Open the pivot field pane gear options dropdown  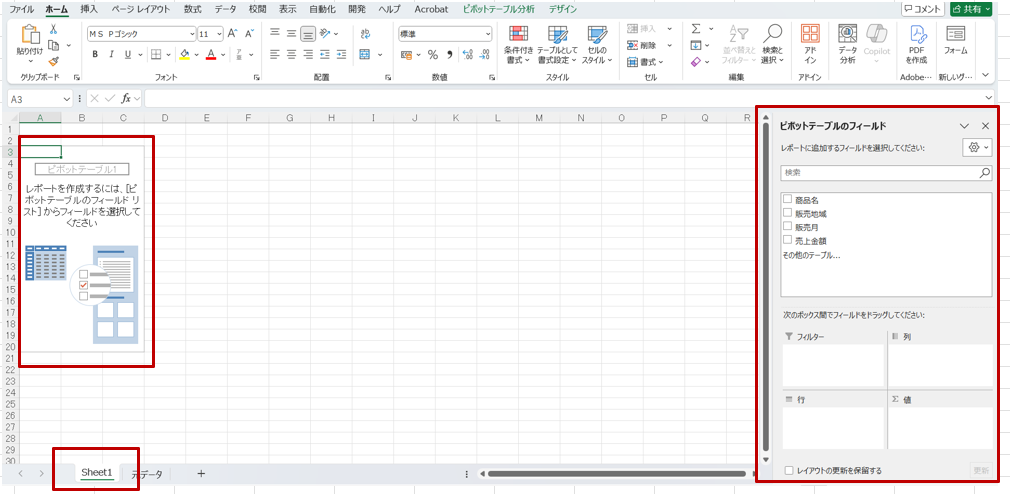coord(976,148)
